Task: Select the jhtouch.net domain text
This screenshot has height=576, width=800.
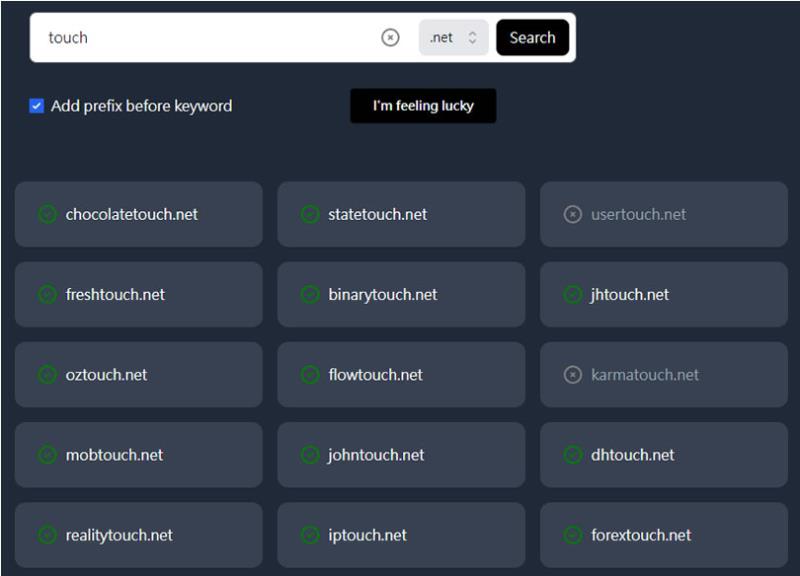Action: click(x=630, y=294)
